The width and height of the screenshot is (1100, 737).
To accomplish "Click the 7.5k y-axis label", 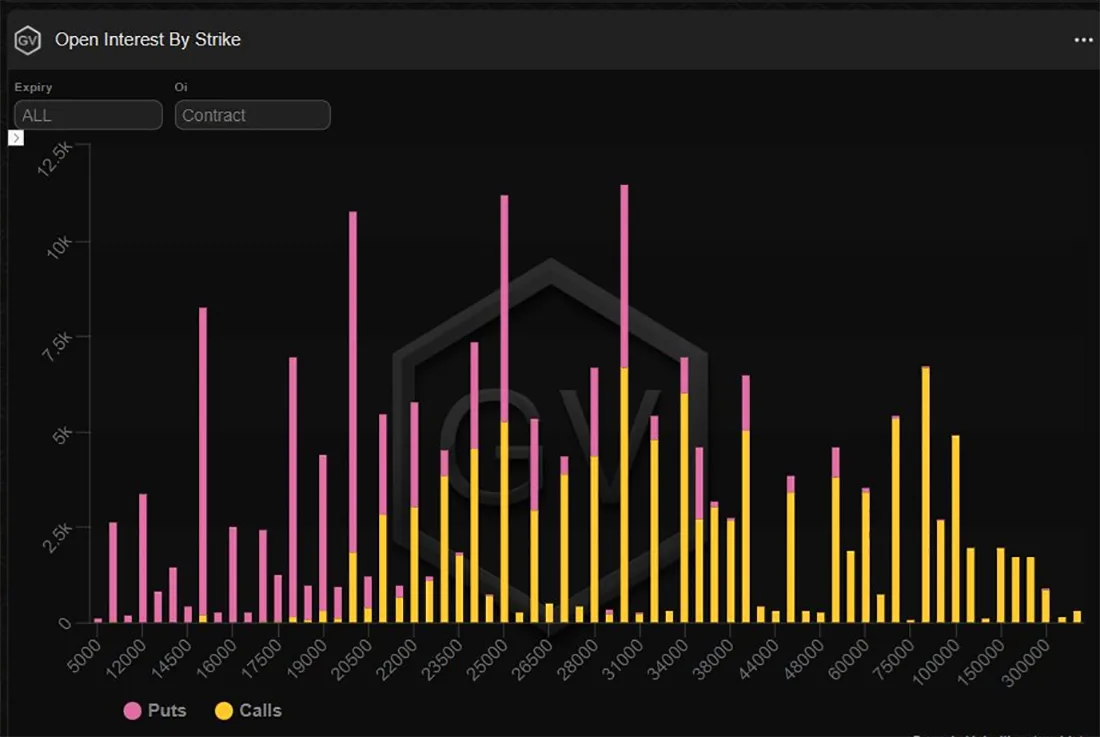I will (x=57, y=346).
